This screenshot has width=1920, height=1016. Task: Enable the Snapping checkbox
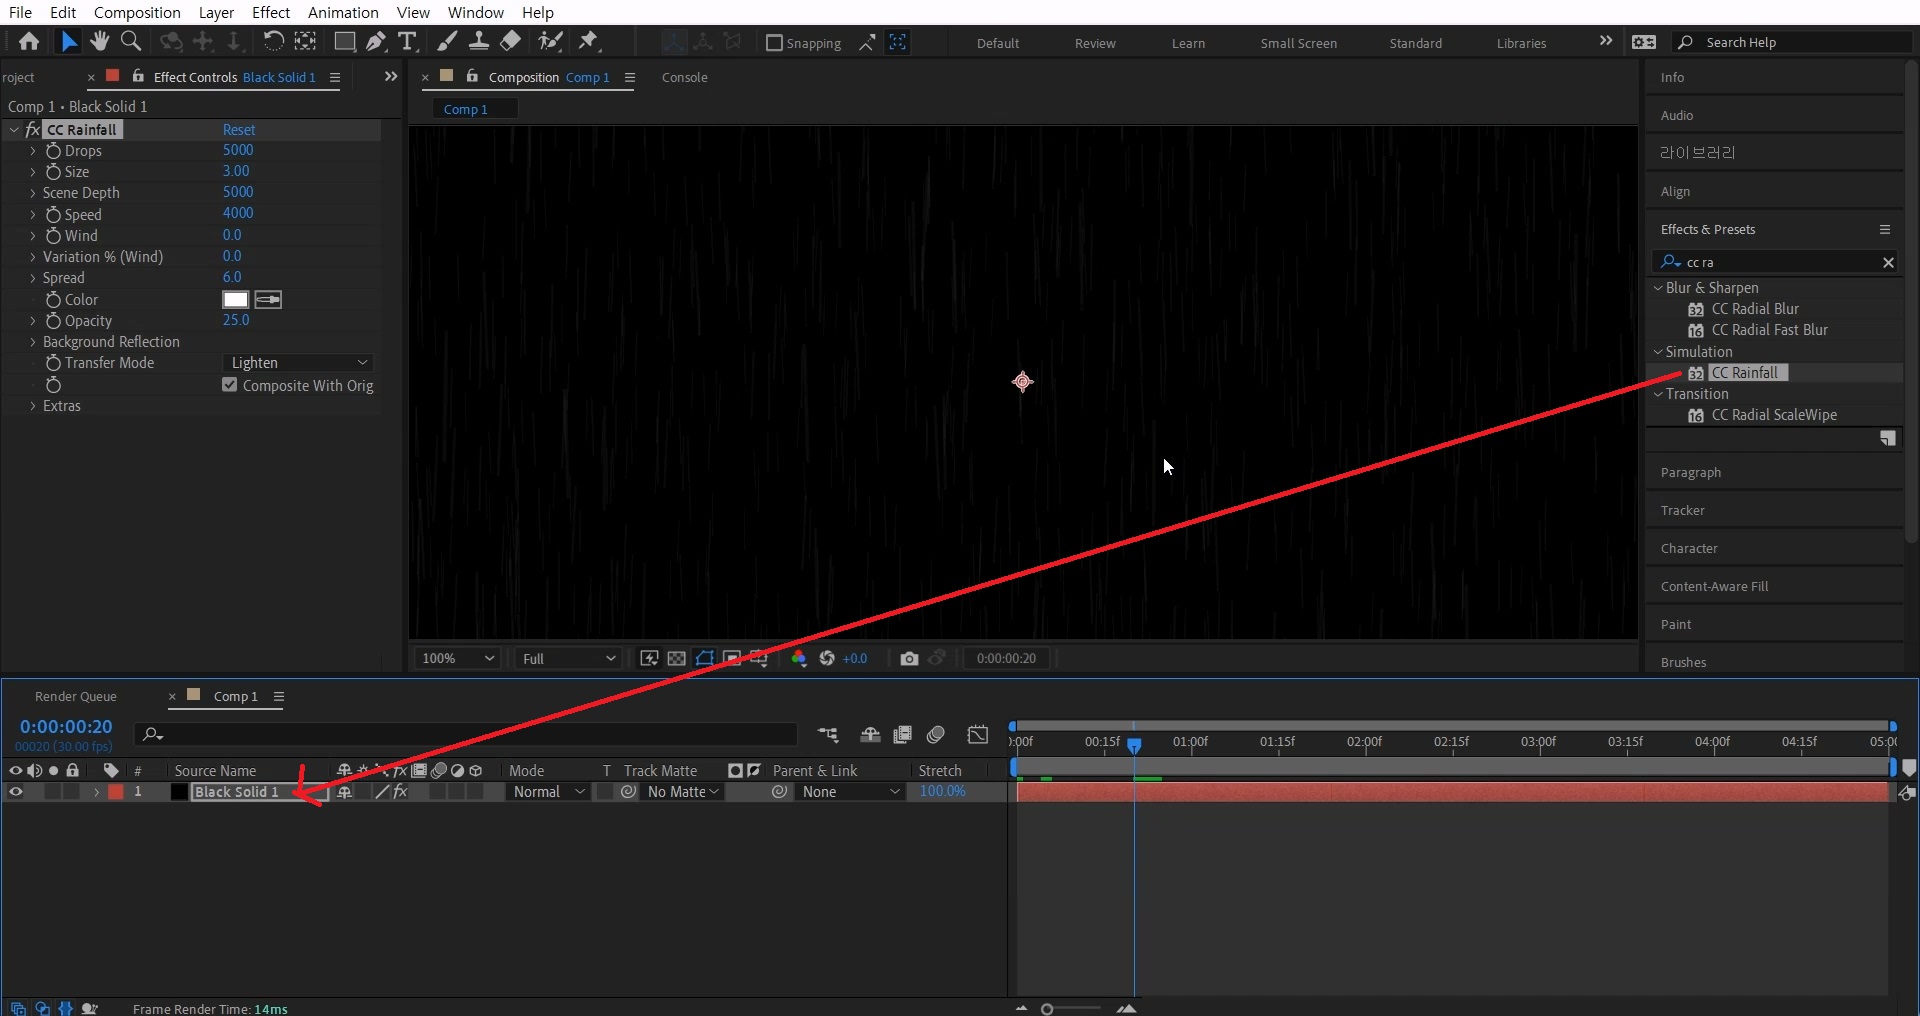coord(774,43)
